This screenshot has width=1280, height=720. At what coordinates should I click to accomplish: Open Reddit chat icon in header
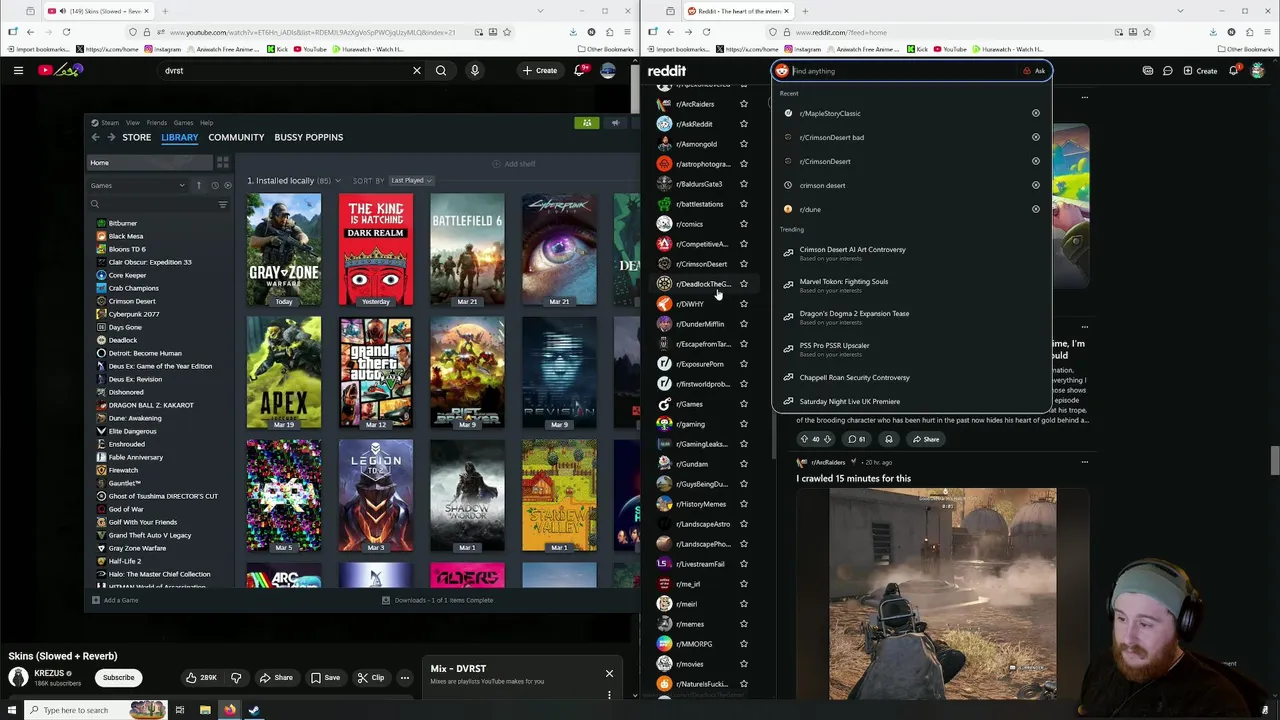coord(1167,71)
